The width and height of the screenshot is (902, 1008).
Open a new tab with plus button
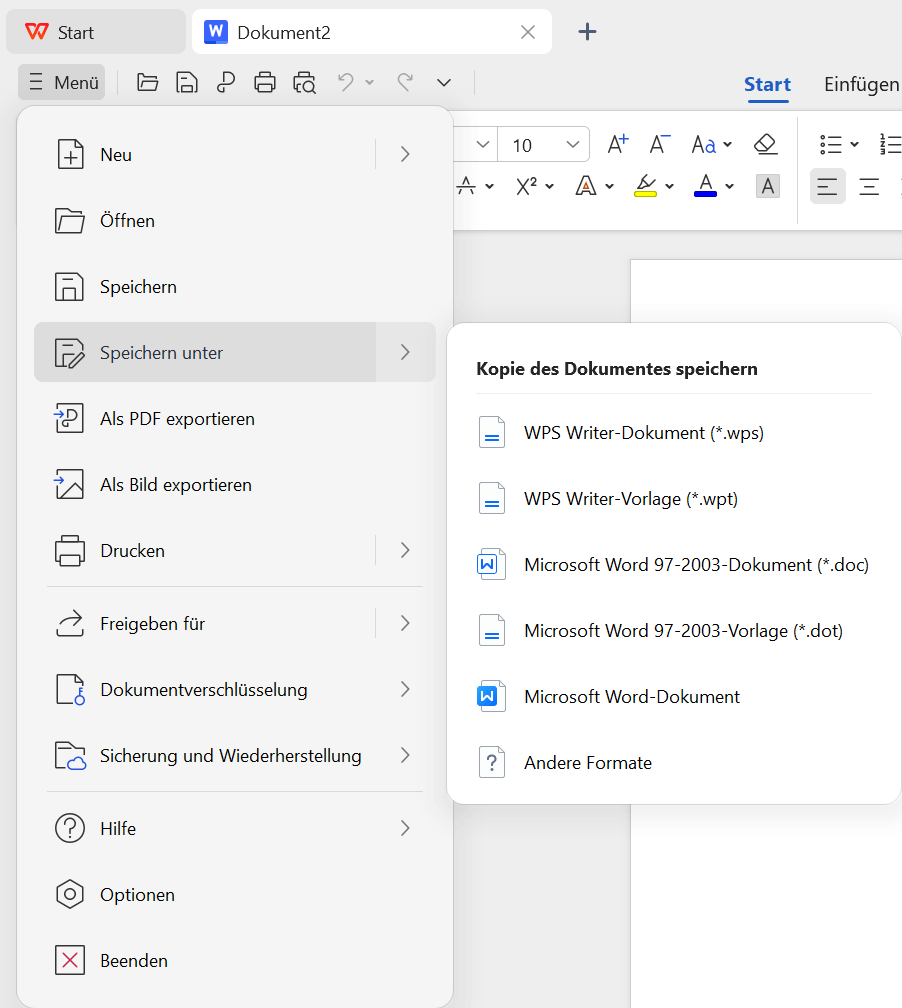[x=588, y=32]
